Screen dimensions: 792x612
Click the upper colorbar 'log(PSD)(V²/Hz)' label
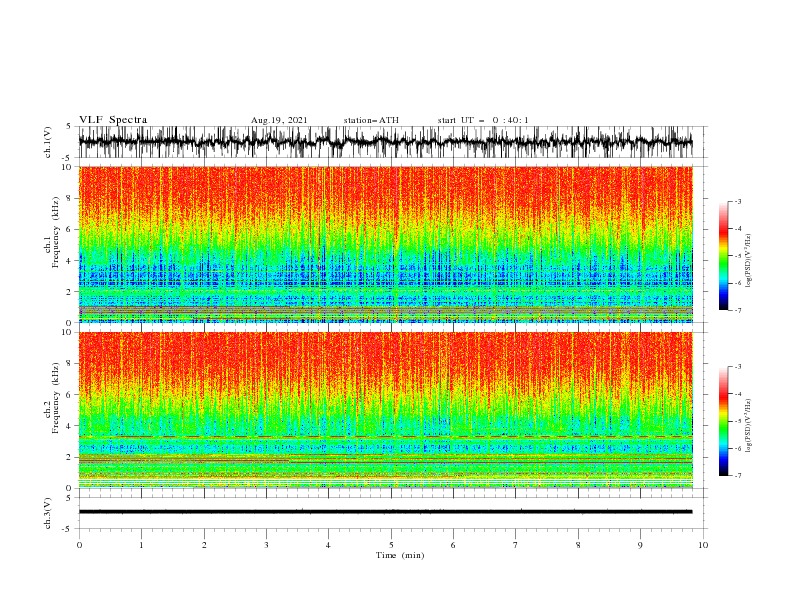pos(749,261)
